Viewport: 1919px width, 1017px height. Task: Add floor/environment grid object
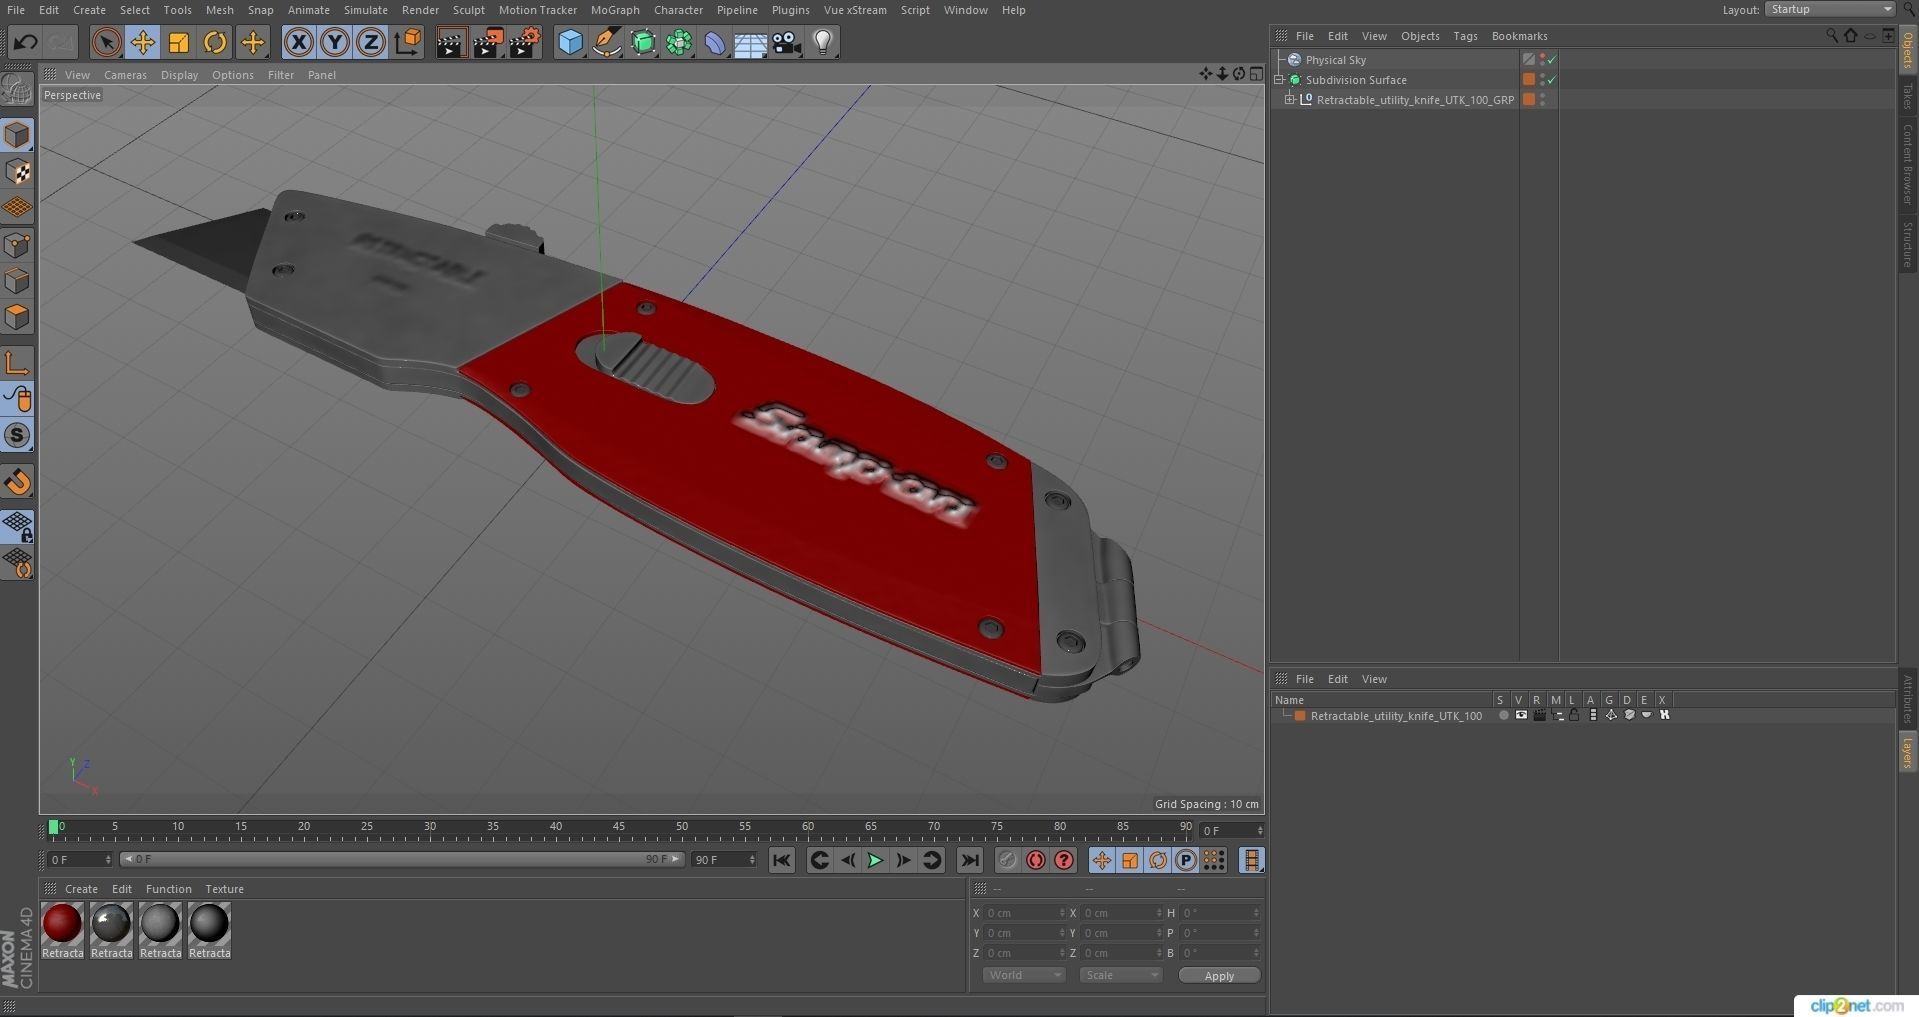[750, 42]
